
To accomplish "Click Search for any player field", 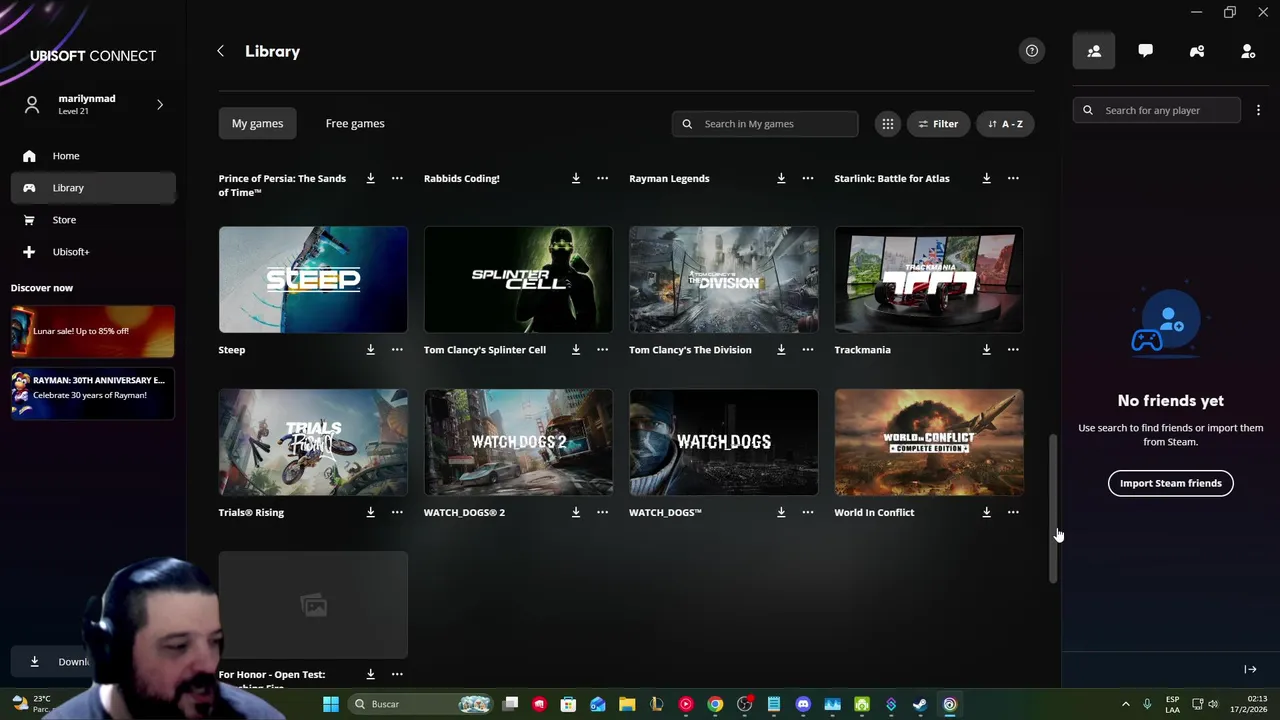I will (x=1157, y=110).
